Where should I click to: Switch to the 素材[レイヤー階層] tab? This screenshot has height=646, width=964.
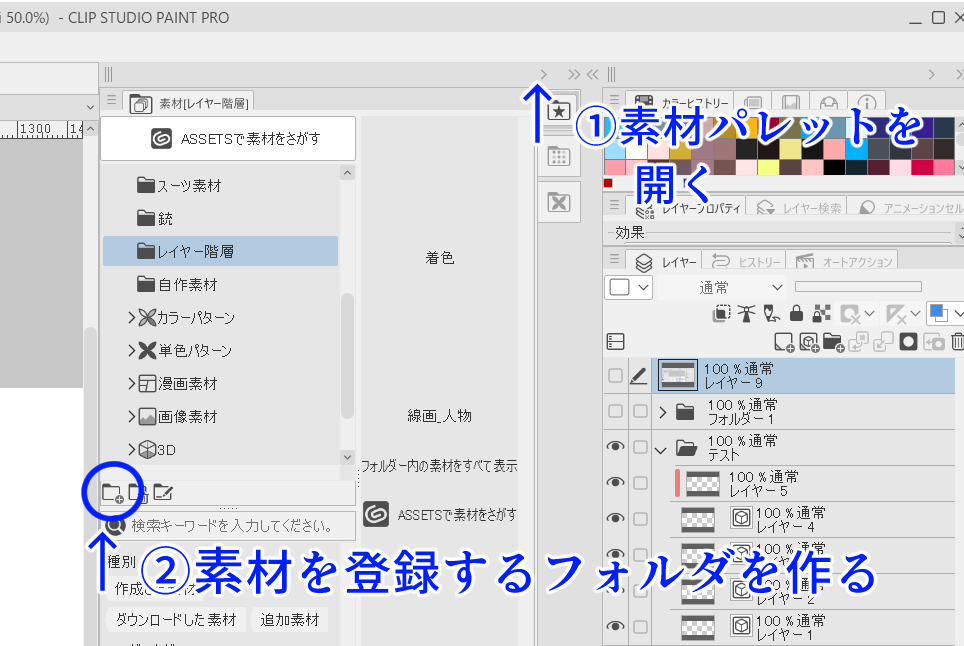click(189, 103)
